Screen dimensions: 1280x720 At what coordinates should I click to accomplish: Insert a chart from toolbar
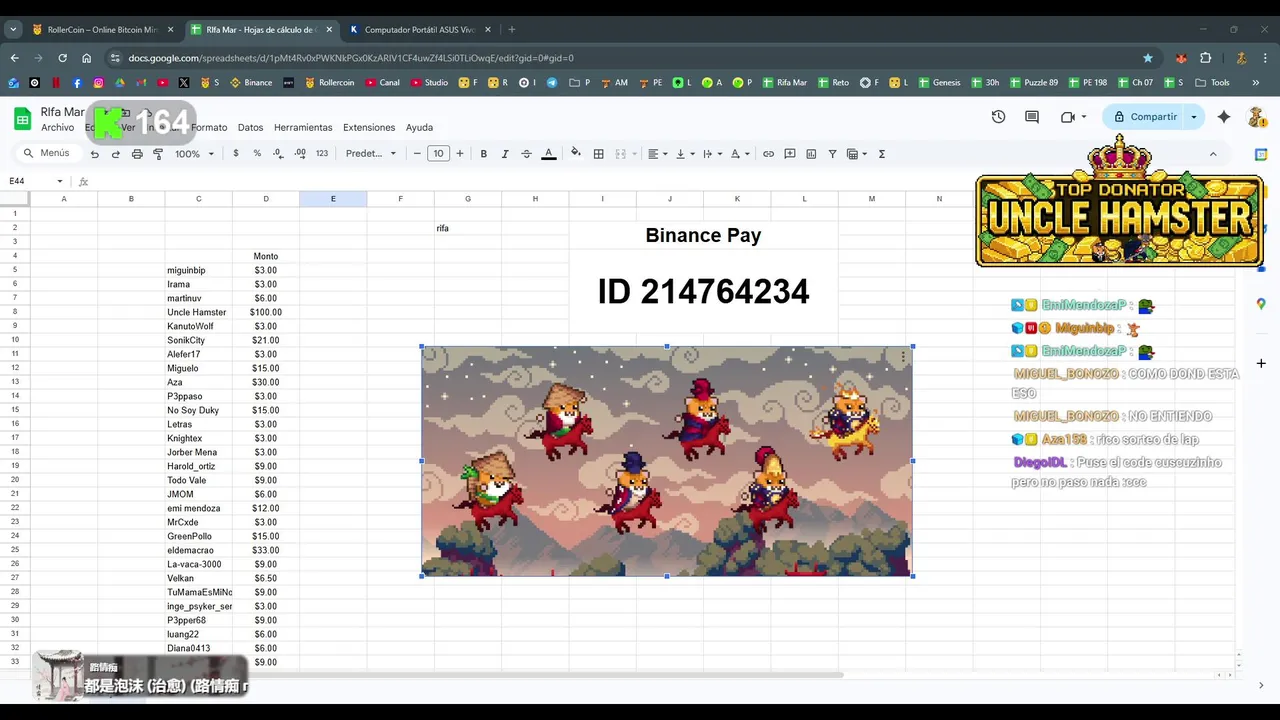(x=811, y=154)
